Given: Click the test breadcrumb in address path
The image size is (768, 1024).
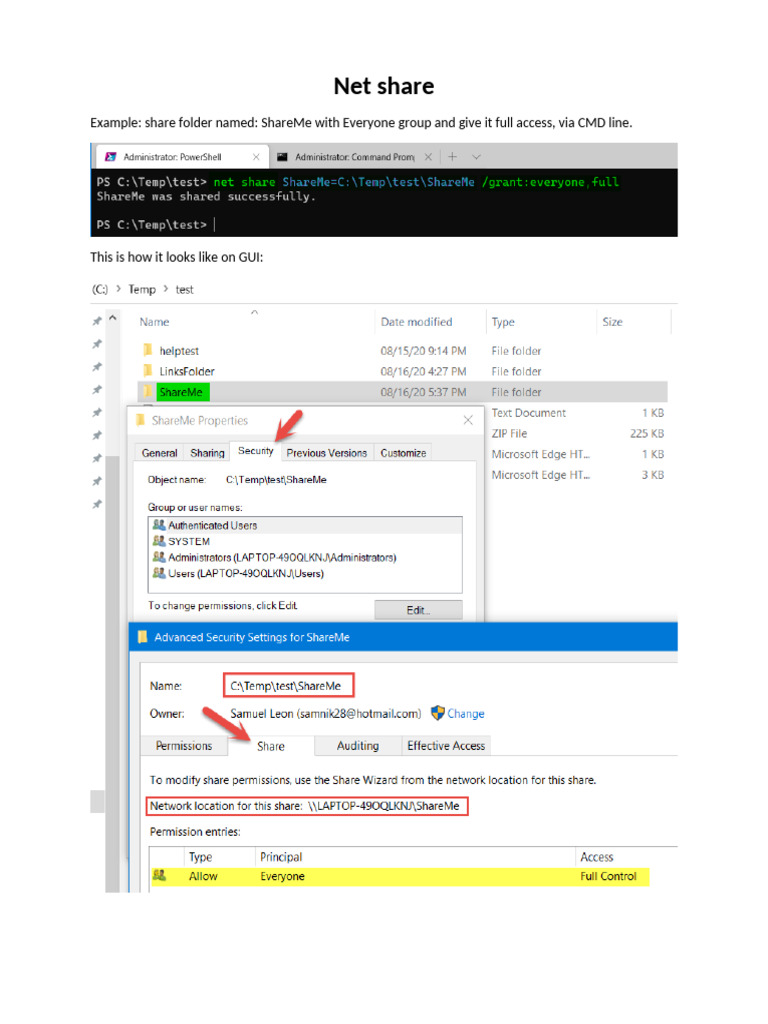Looking at the screenshot, I should point(184,289).
